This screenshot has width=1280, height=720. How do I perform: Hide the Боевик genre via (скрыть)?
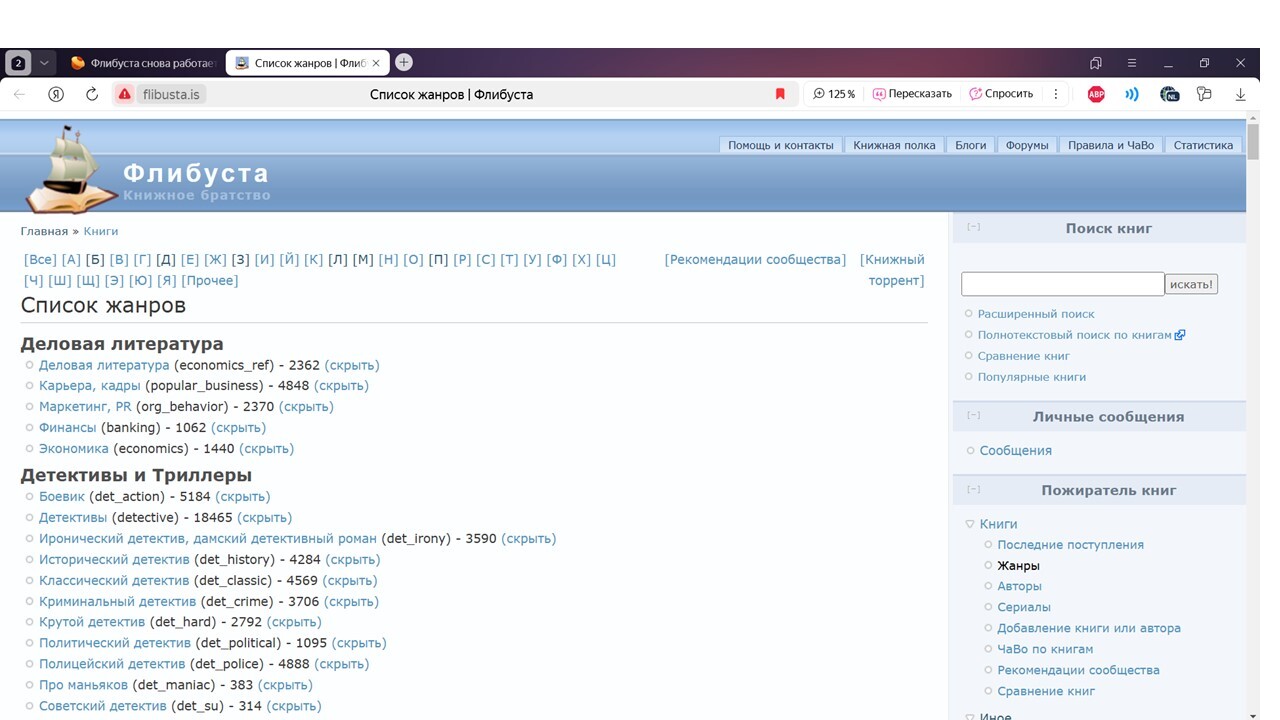[243, 497]
